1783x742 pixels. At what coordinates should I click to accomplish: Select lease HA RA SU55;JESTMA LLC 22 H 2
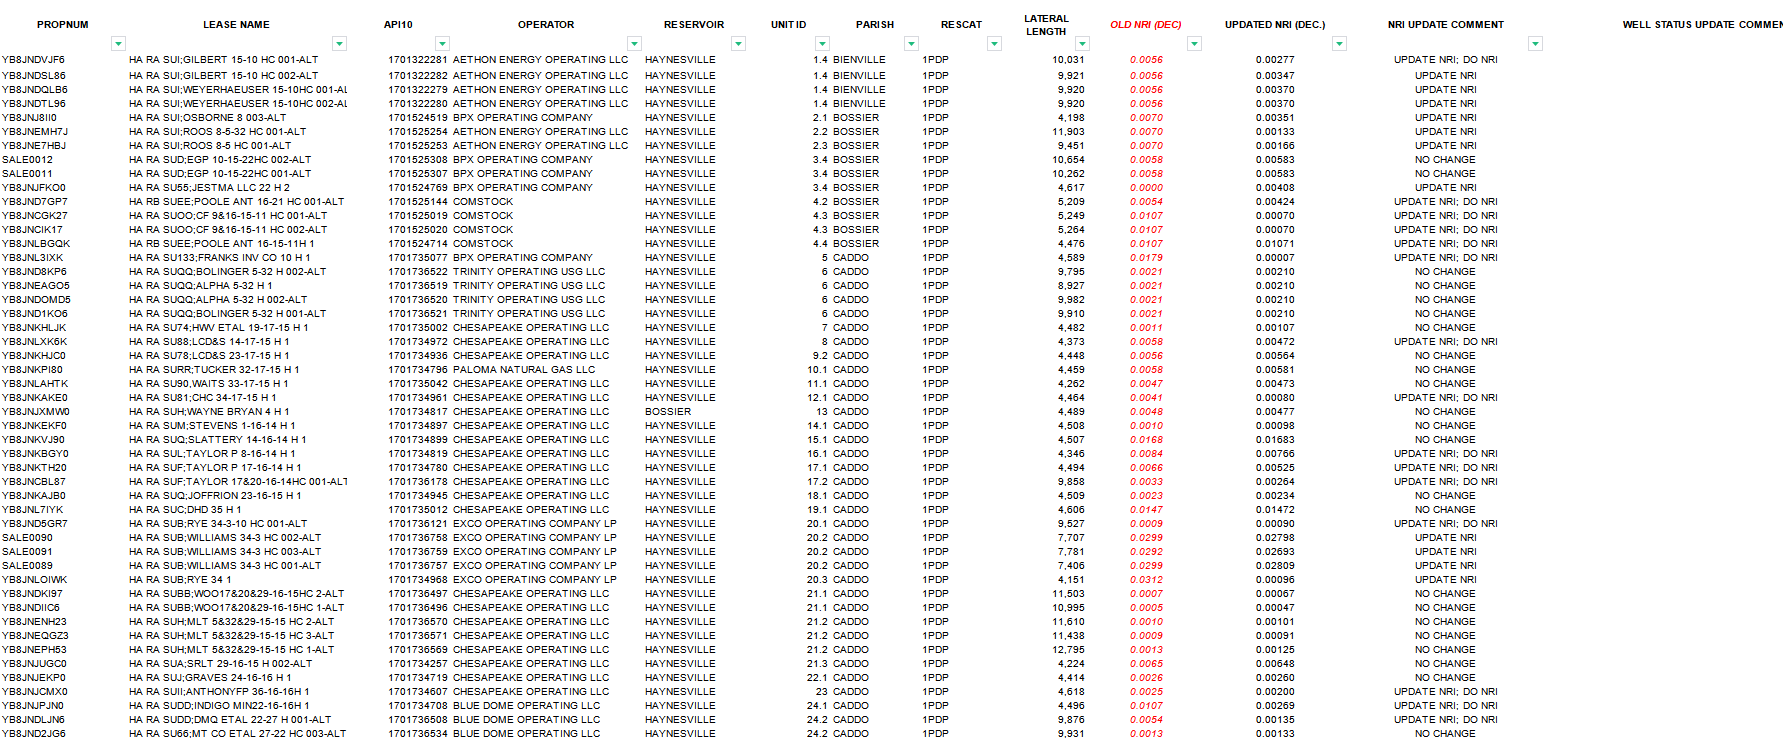tap(209, 188)
